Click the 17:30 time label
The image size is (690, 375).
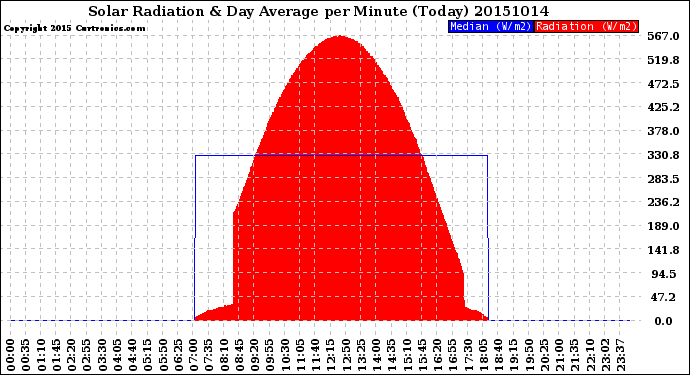point(468,355)
